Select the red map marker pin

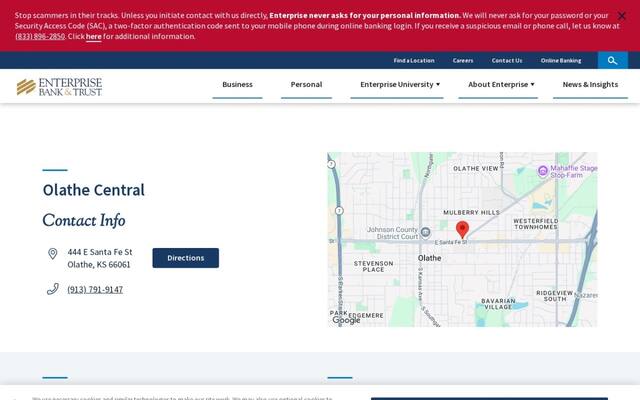(x=462, y=230)
